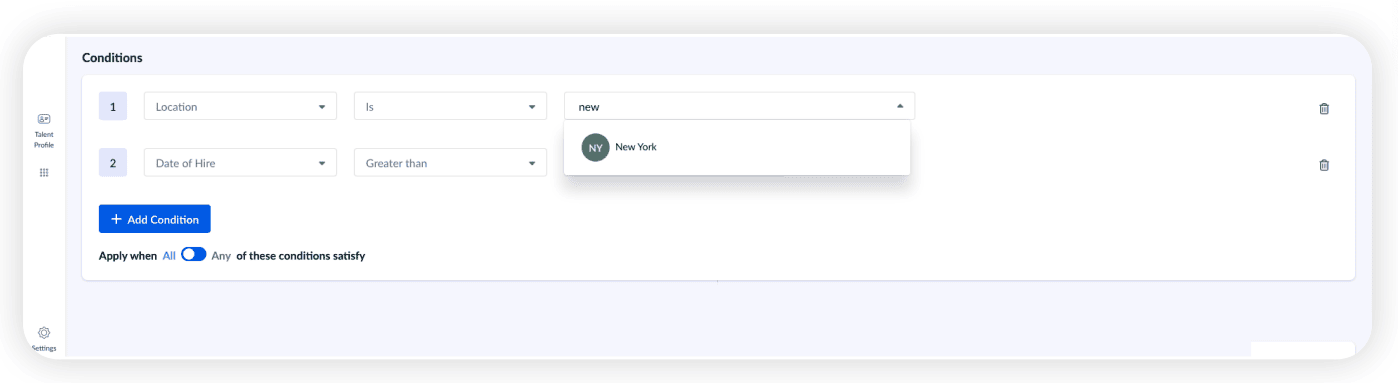Toggle the All/Any conditions switch

193,255
